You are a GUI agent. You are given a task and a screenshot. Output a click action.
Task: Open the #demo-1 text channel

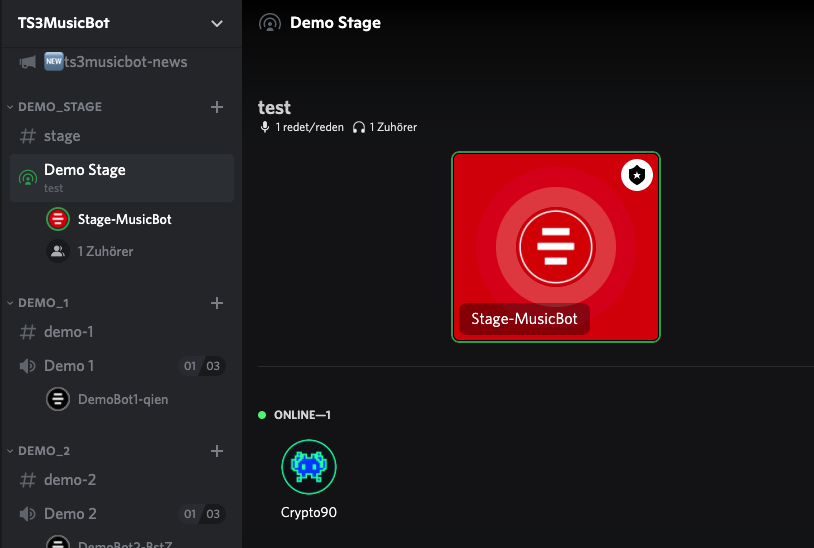[68, 332]
